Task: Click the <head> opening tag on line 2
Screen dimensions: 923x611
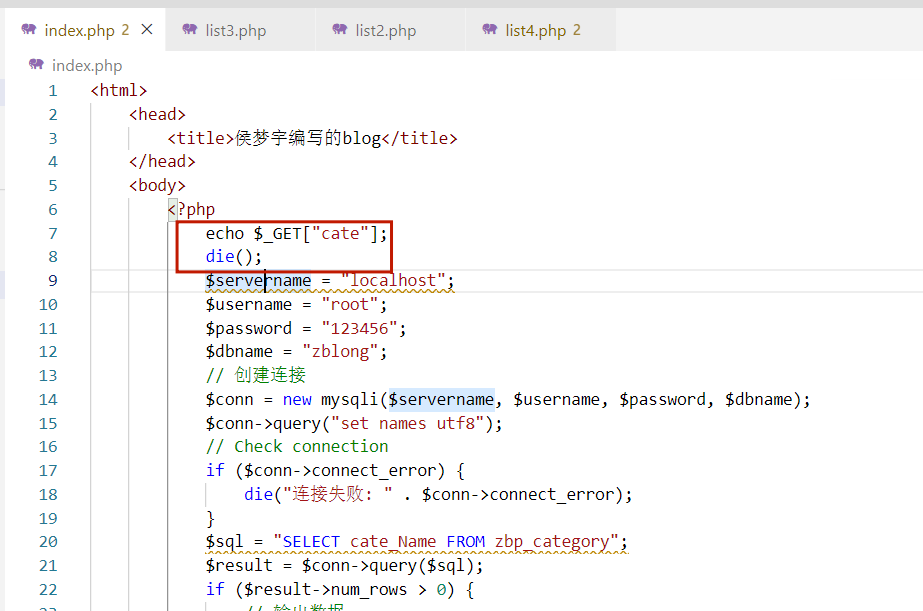Action: 157,114
